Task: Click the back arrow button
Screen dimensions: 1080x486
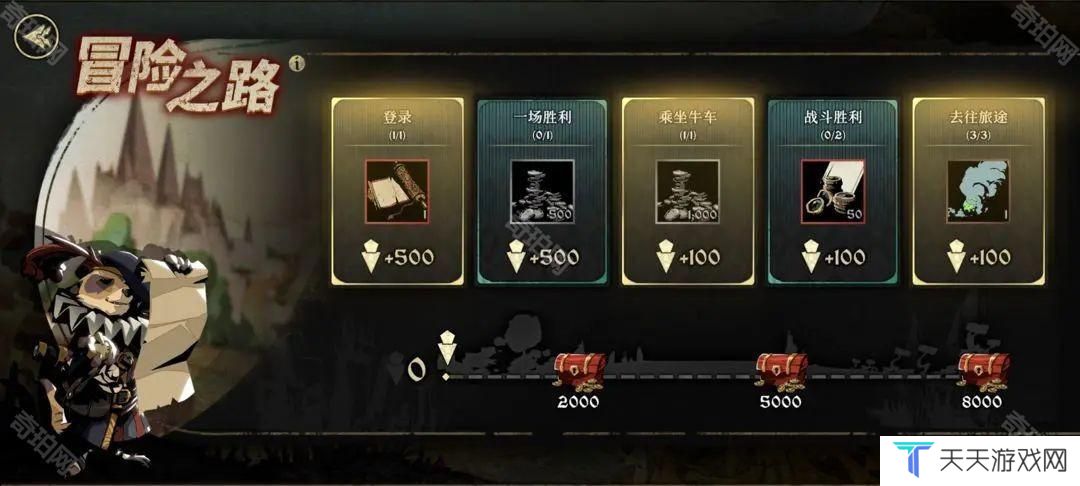Action: [x=36, y=36]
